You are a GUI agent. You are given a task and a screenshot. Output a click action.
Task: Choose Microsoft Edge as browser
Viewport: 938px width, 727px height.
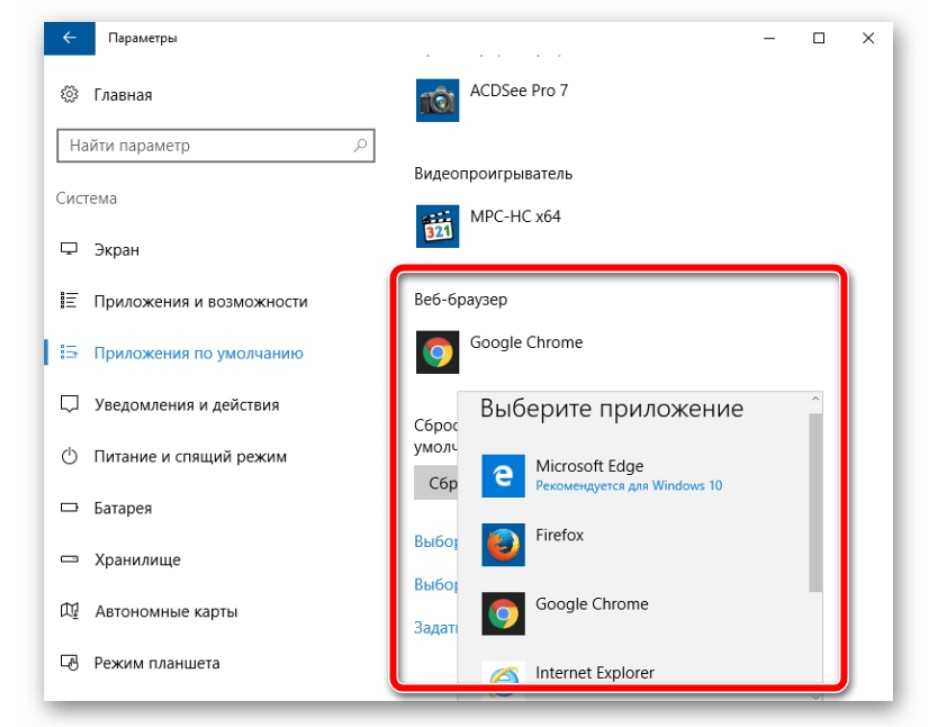click(589, 466)
